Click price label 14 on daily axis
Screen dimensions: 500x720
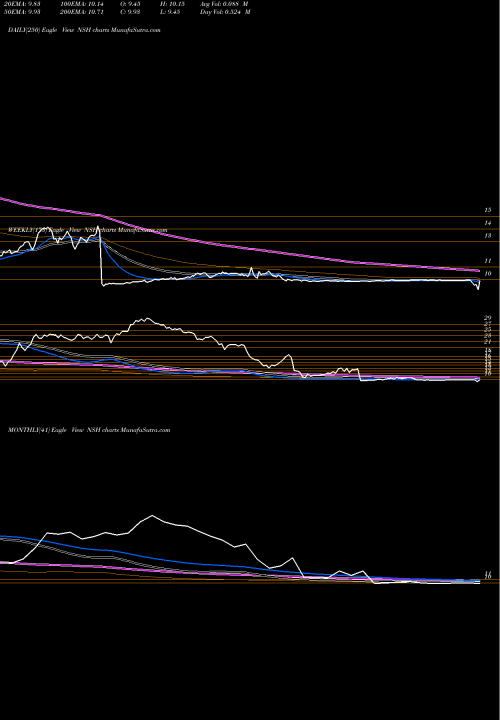tap(488, 223)
